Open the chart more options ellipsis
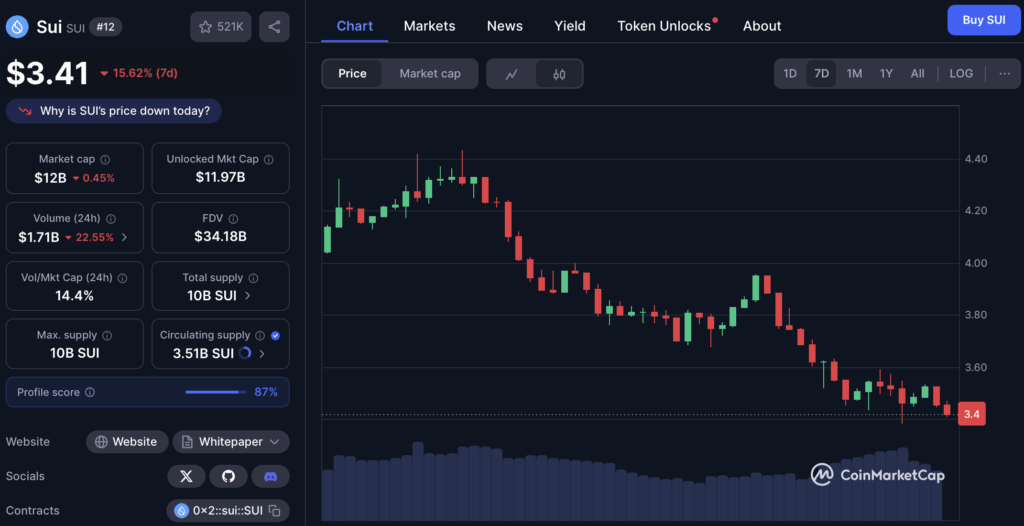Viewport: 1024px width, 526px height. [1004, 73]
